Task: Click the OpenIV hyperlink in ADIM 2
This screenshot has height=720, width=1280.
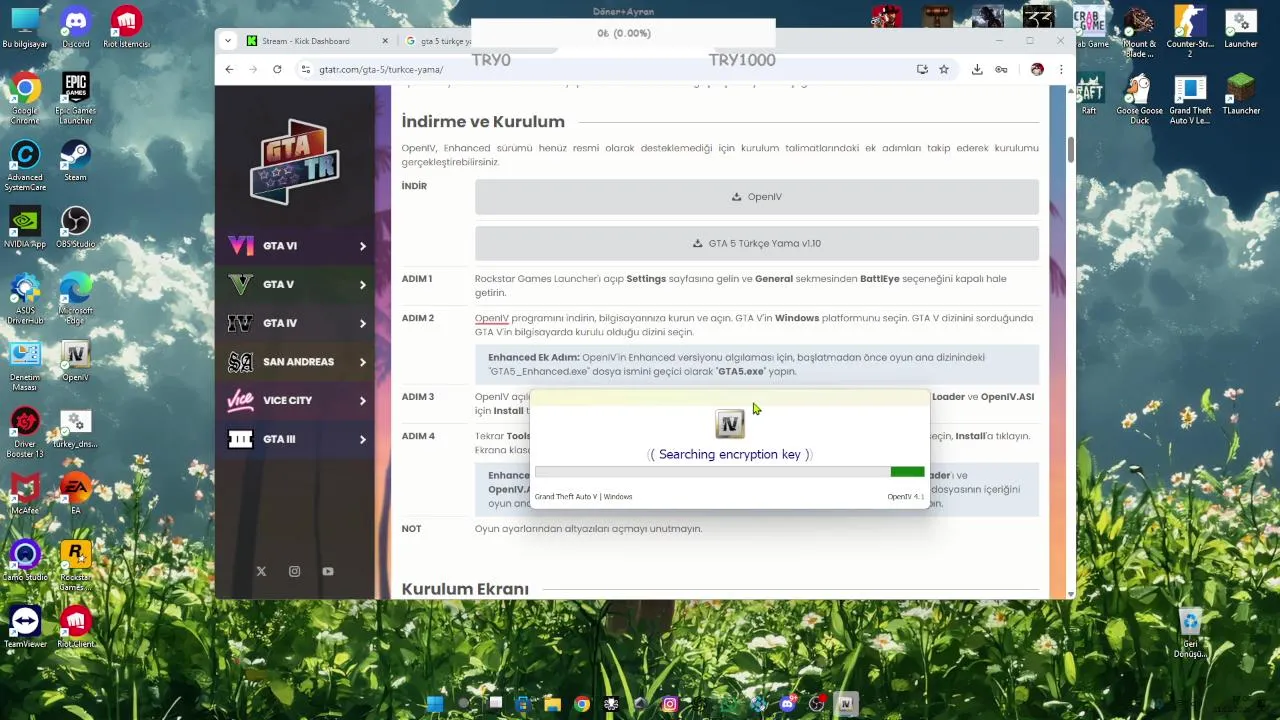Action: click(492, 318)
